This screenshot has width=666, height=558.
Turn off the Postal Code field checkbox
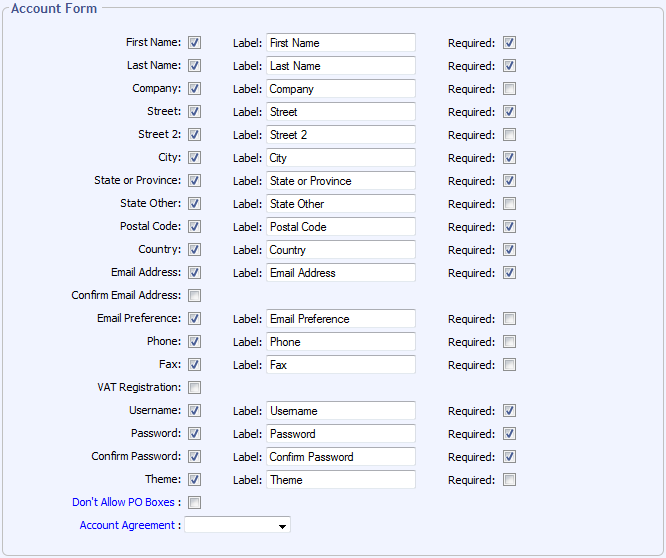pos(194,227)
